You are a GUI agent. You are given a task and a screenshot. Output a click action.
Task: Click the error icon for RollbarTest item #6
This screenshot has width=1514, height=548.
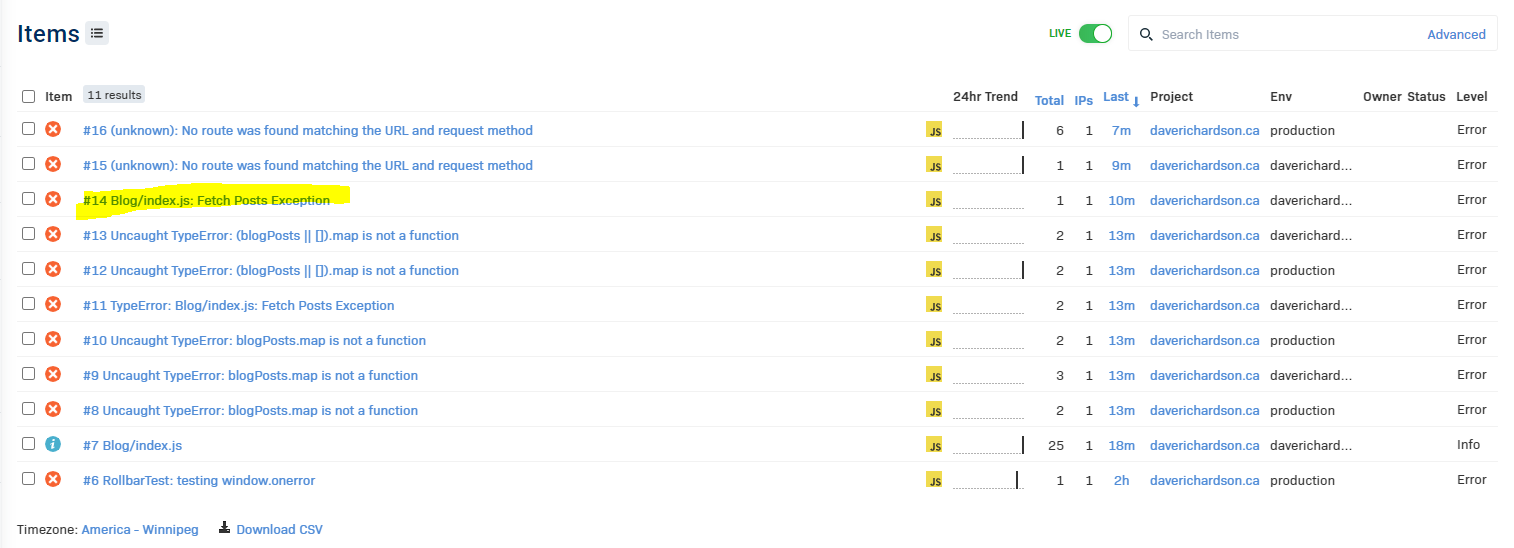click(53, 479)
